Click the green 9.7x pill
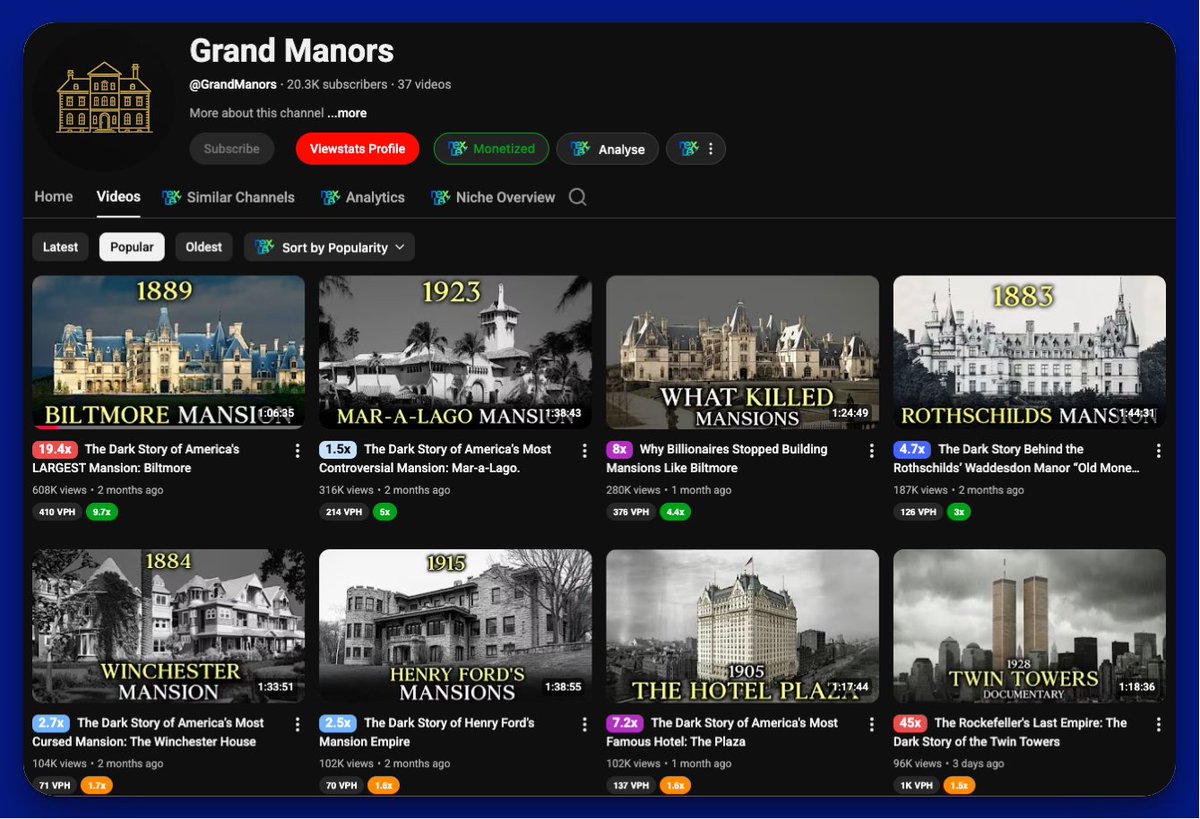This screenshot has height=819, width=1200. 102,512
